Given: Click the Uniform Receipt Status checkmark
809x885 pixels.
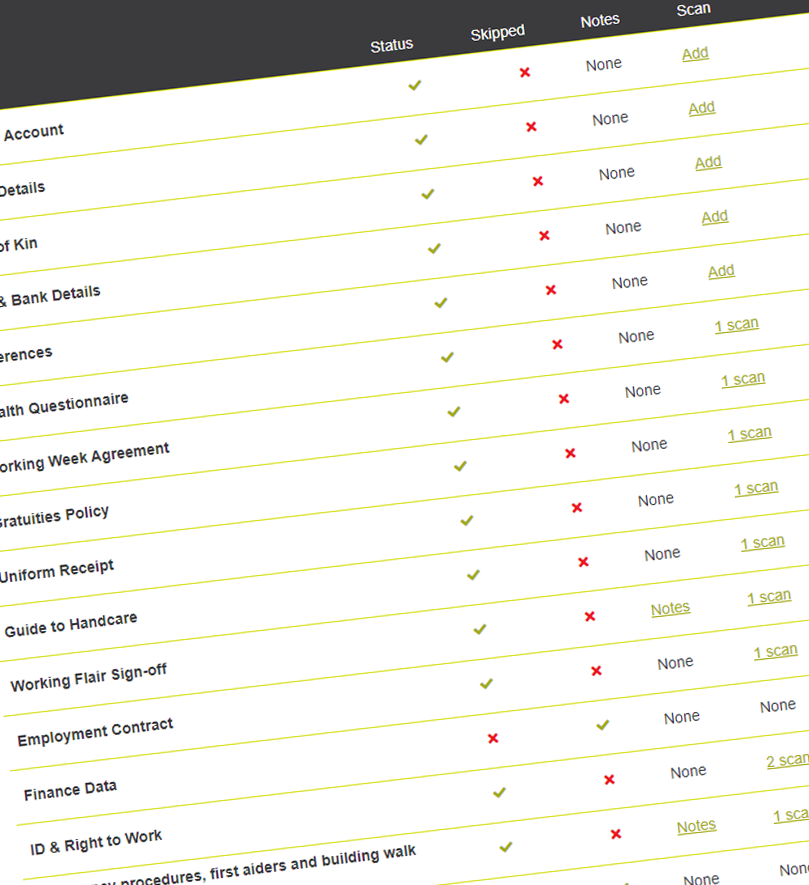Looking at the screenshot, I should 467,520.
